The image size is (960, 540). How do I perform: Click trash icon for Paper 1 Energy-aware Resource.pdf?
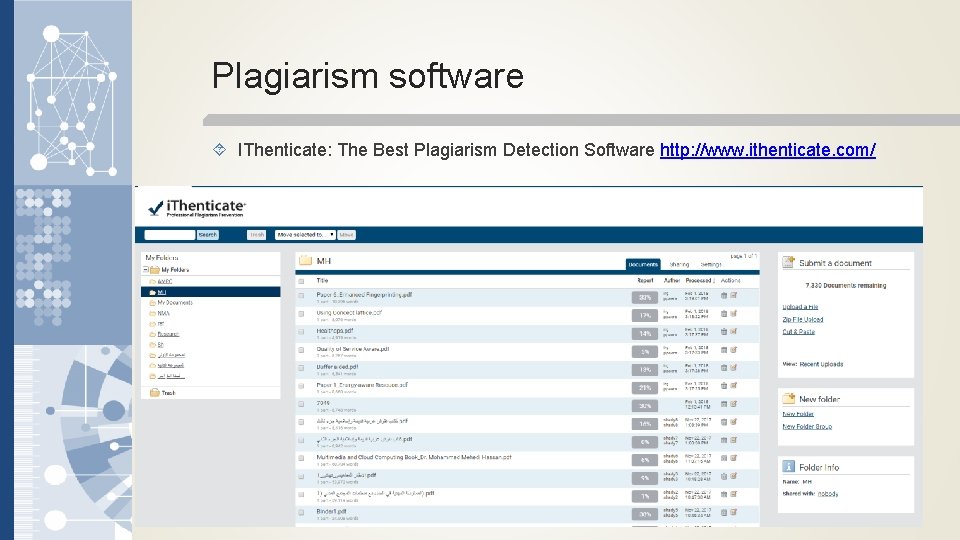(724, 386)
